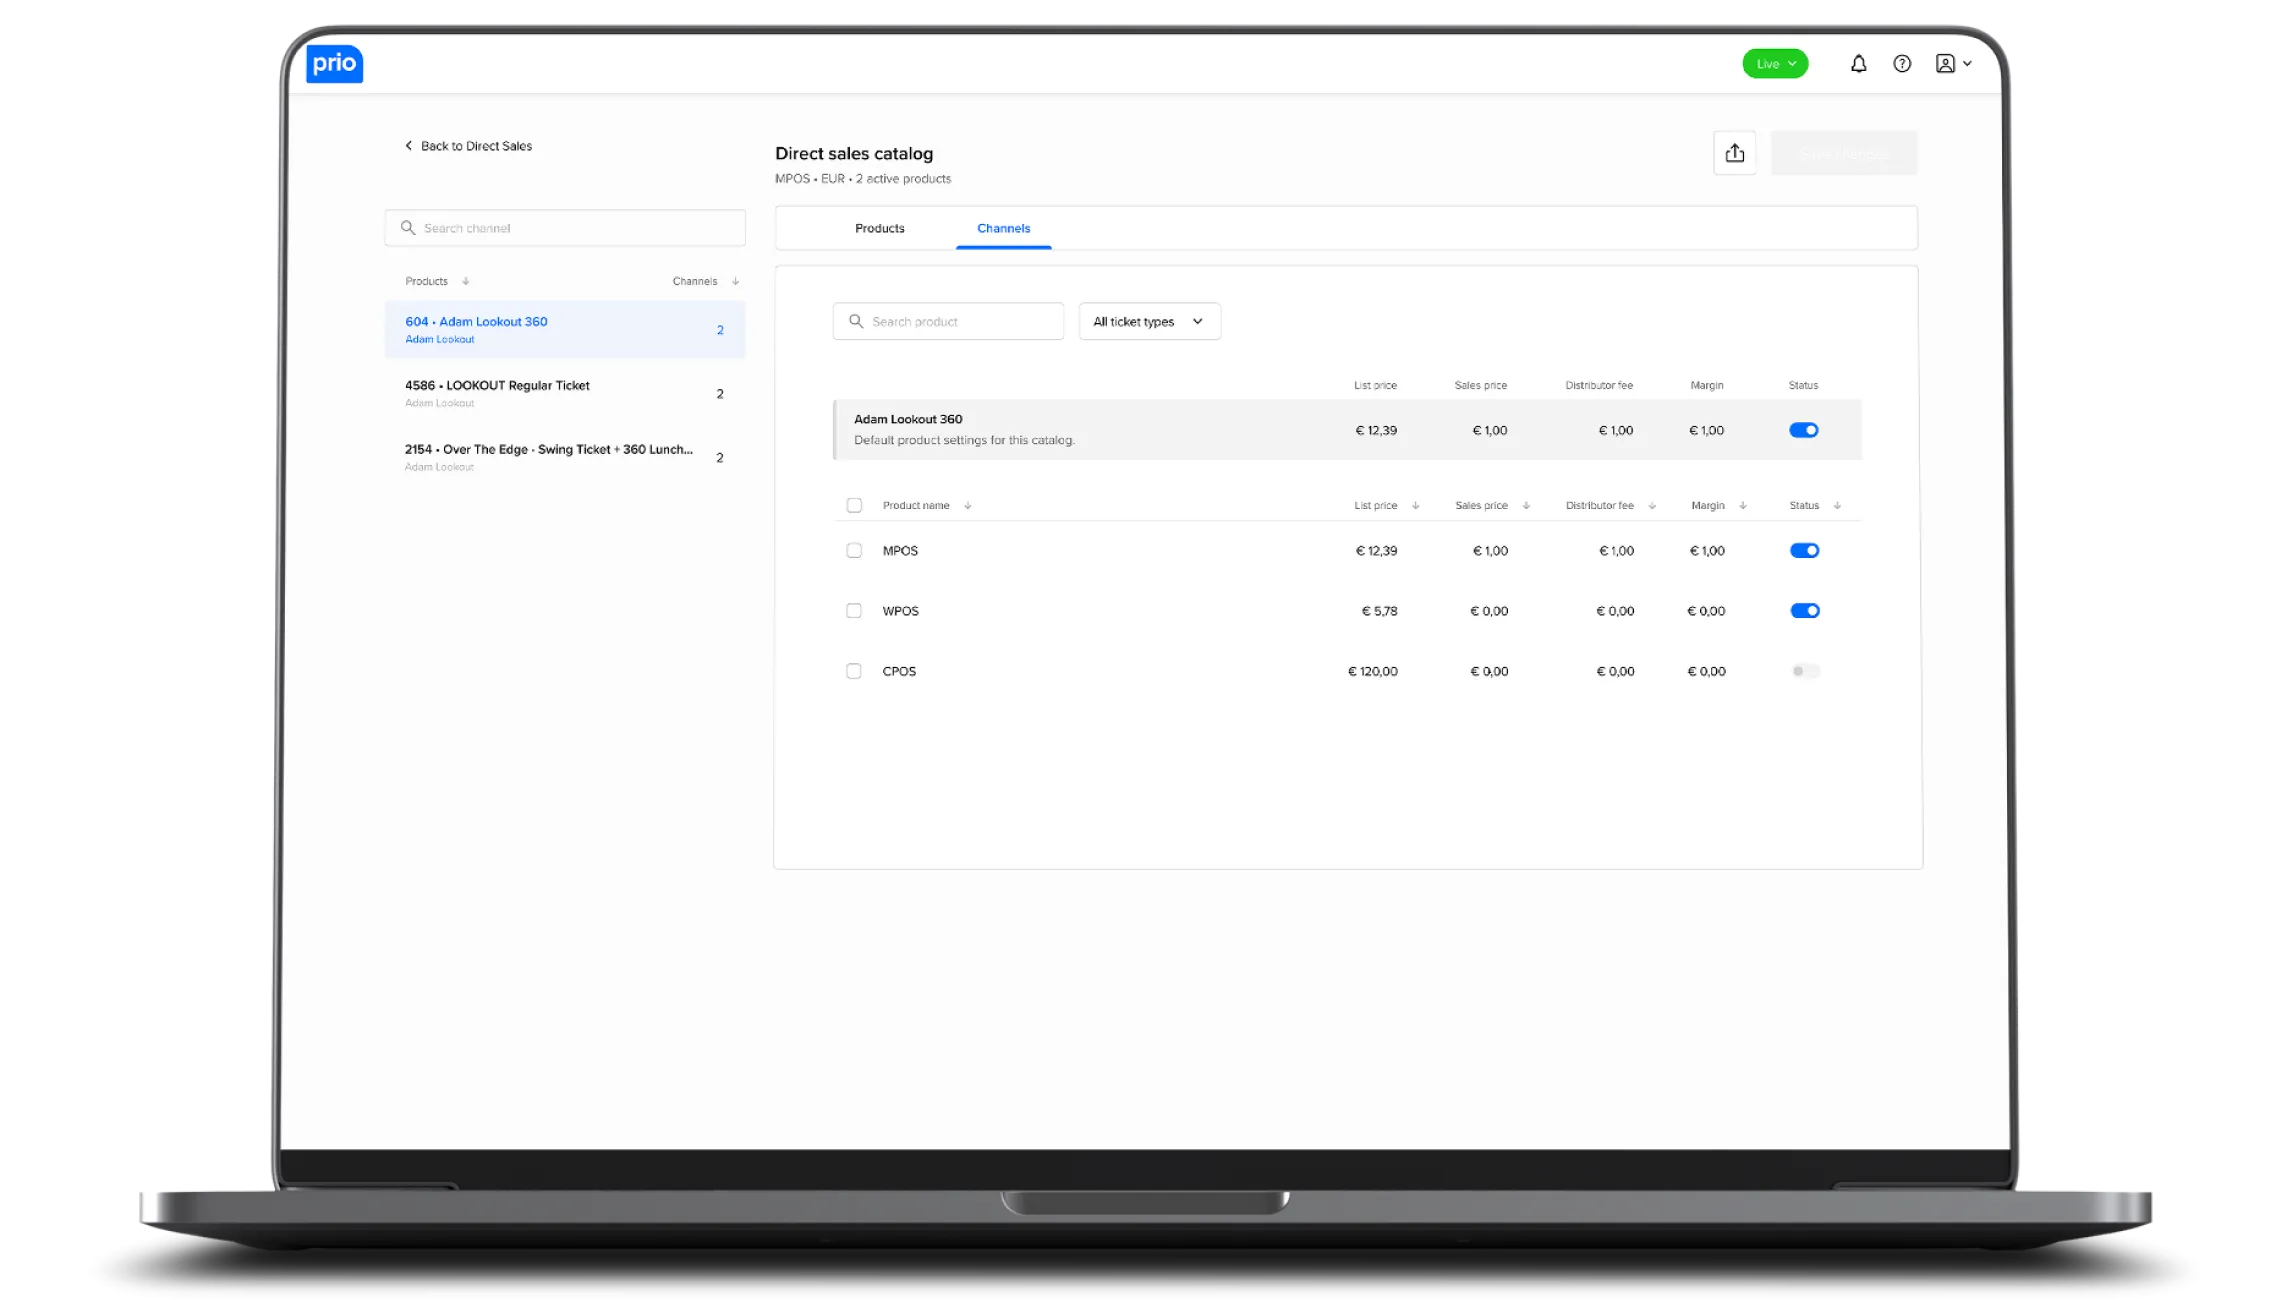
Task: Disable the MPOS status toggle
Action: click(x=1804, y=551)
